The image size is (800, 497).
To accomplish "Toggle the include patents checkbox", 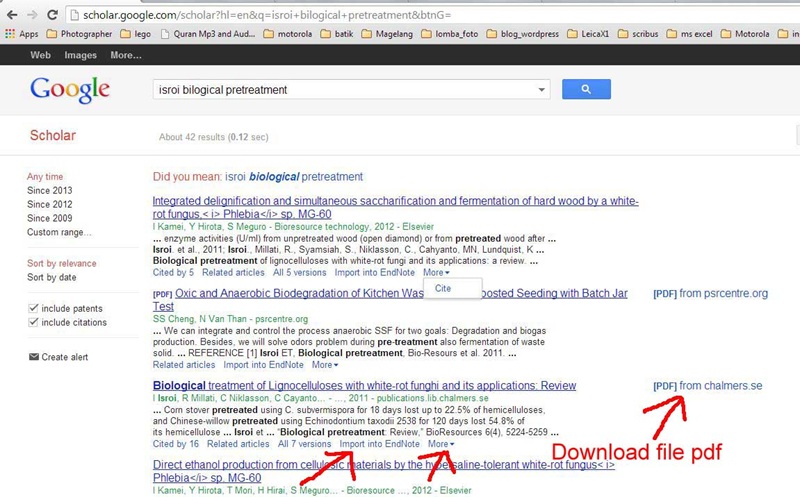I will 33,308.
